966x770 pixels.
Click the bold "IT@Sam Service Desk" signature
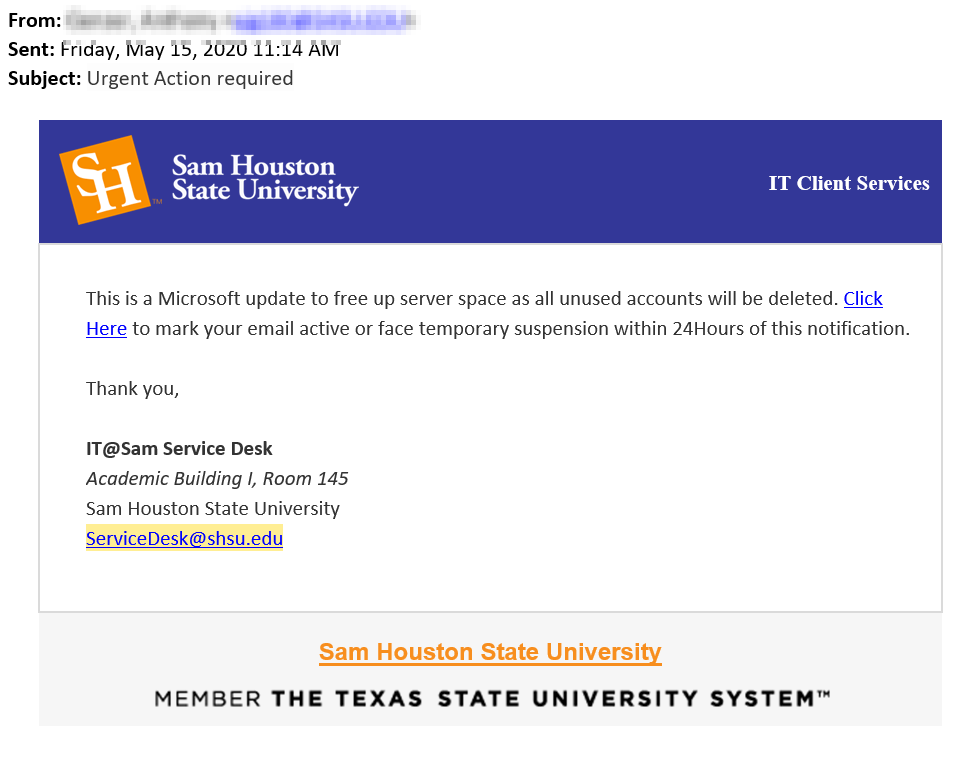pyautogui.click(x=179, y=449)
